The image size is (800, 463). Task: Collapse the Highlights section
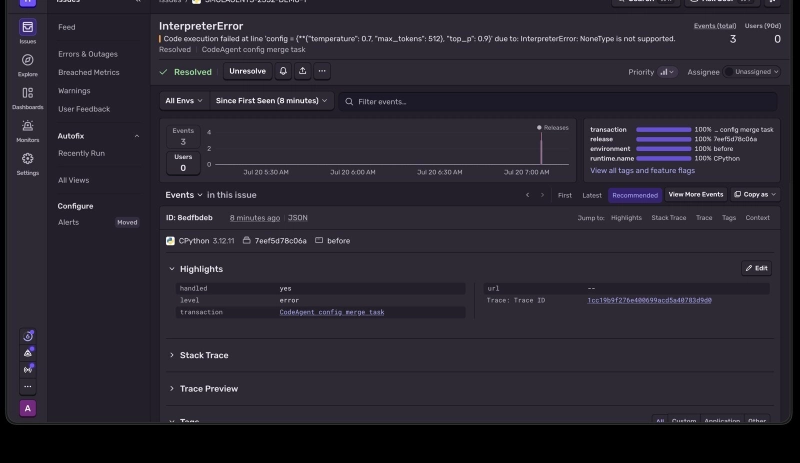[x=172, y=269]
